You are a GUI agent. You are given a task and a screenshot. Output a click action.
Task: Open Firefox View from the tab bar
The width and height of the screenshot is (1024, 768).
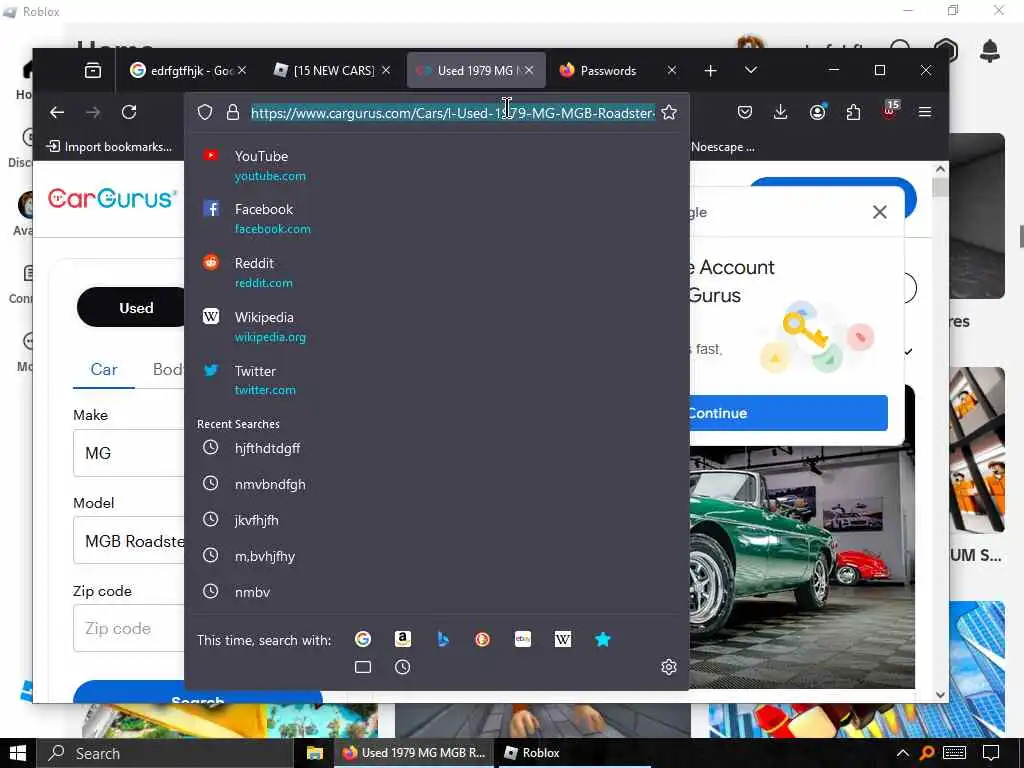tap(93, 70)
